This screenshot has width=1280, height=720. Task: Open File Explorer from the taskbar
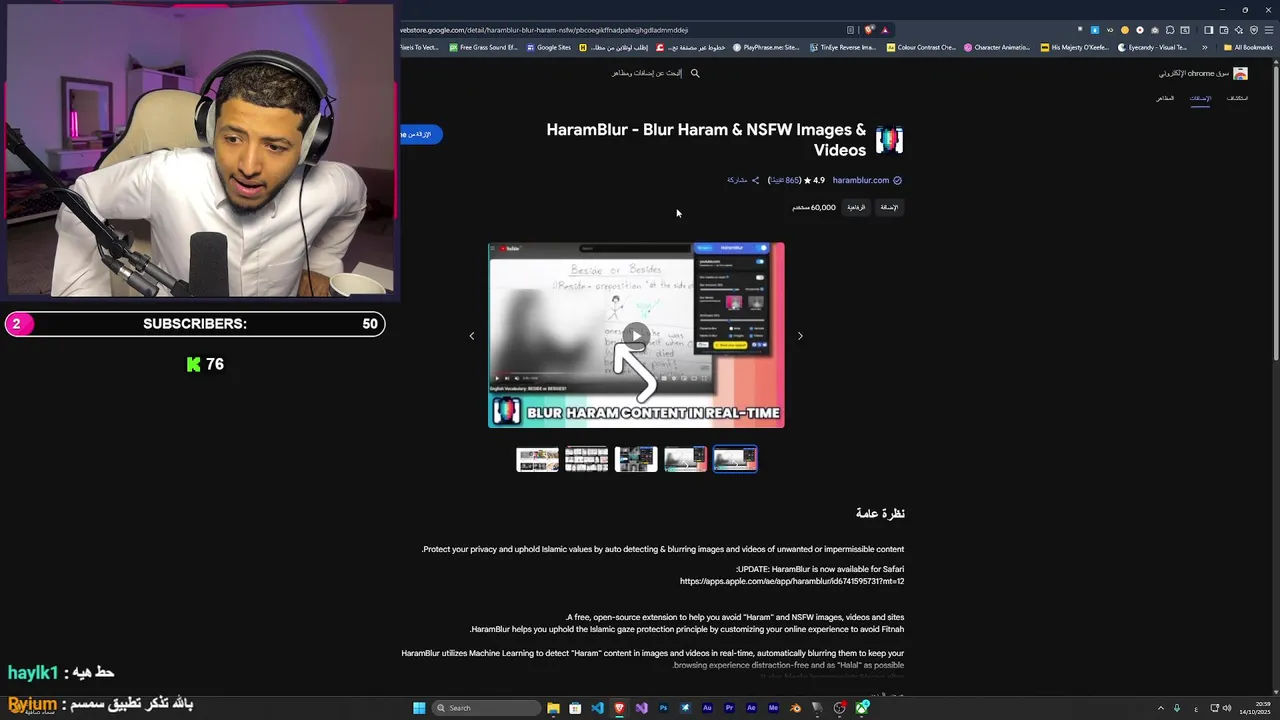pos(553,708)
